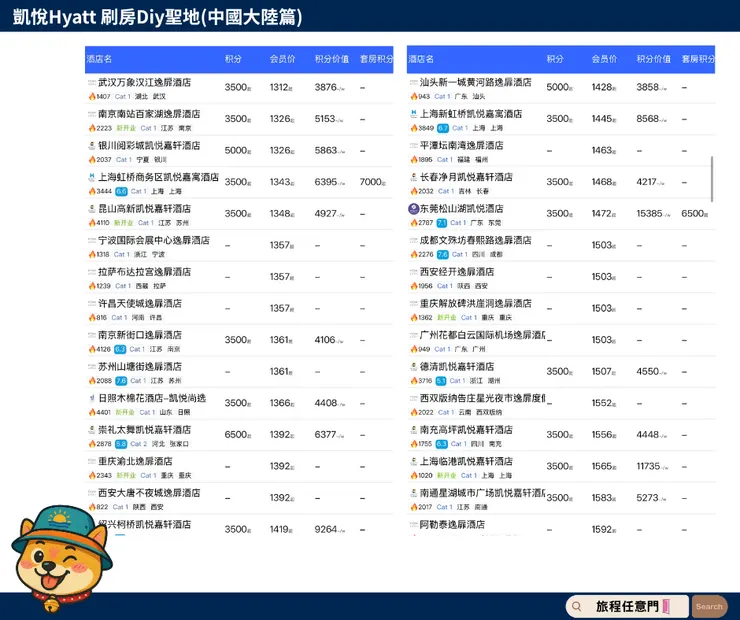740x620 pixels.
Task: Click the 8568 points value cell
Action: coord(651,119)
